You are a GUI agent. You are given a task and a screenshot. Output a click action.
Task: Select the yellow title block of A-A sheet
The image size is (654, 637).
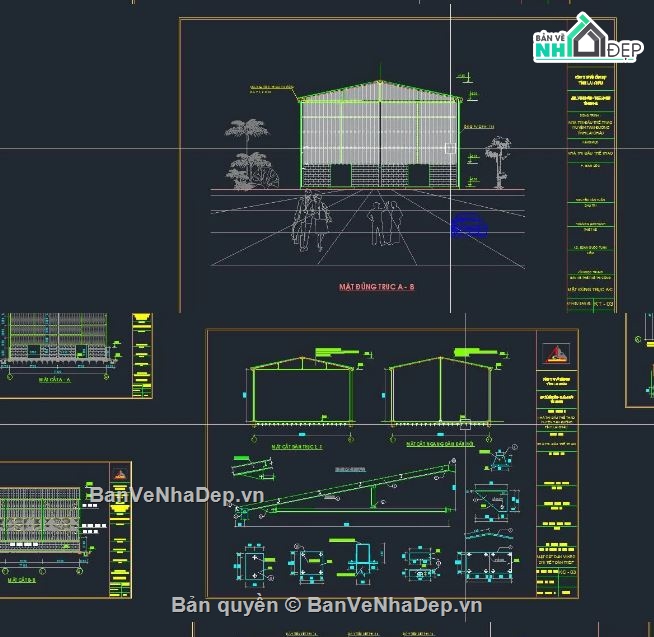(142, 353)
